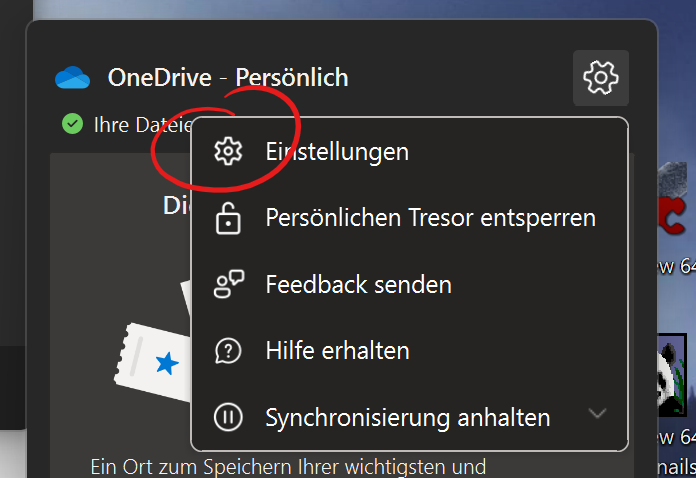
Task: Click the gear icon beside Einstellungen
Action: pyautogui.click(x=229, y=152)
